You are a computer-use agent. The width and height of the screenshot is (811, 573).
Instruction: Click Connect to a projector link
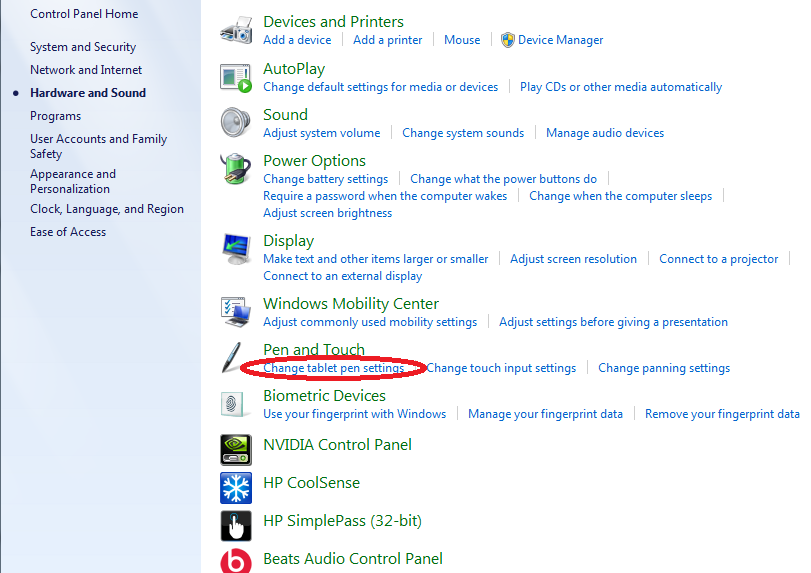click(718, 259)
